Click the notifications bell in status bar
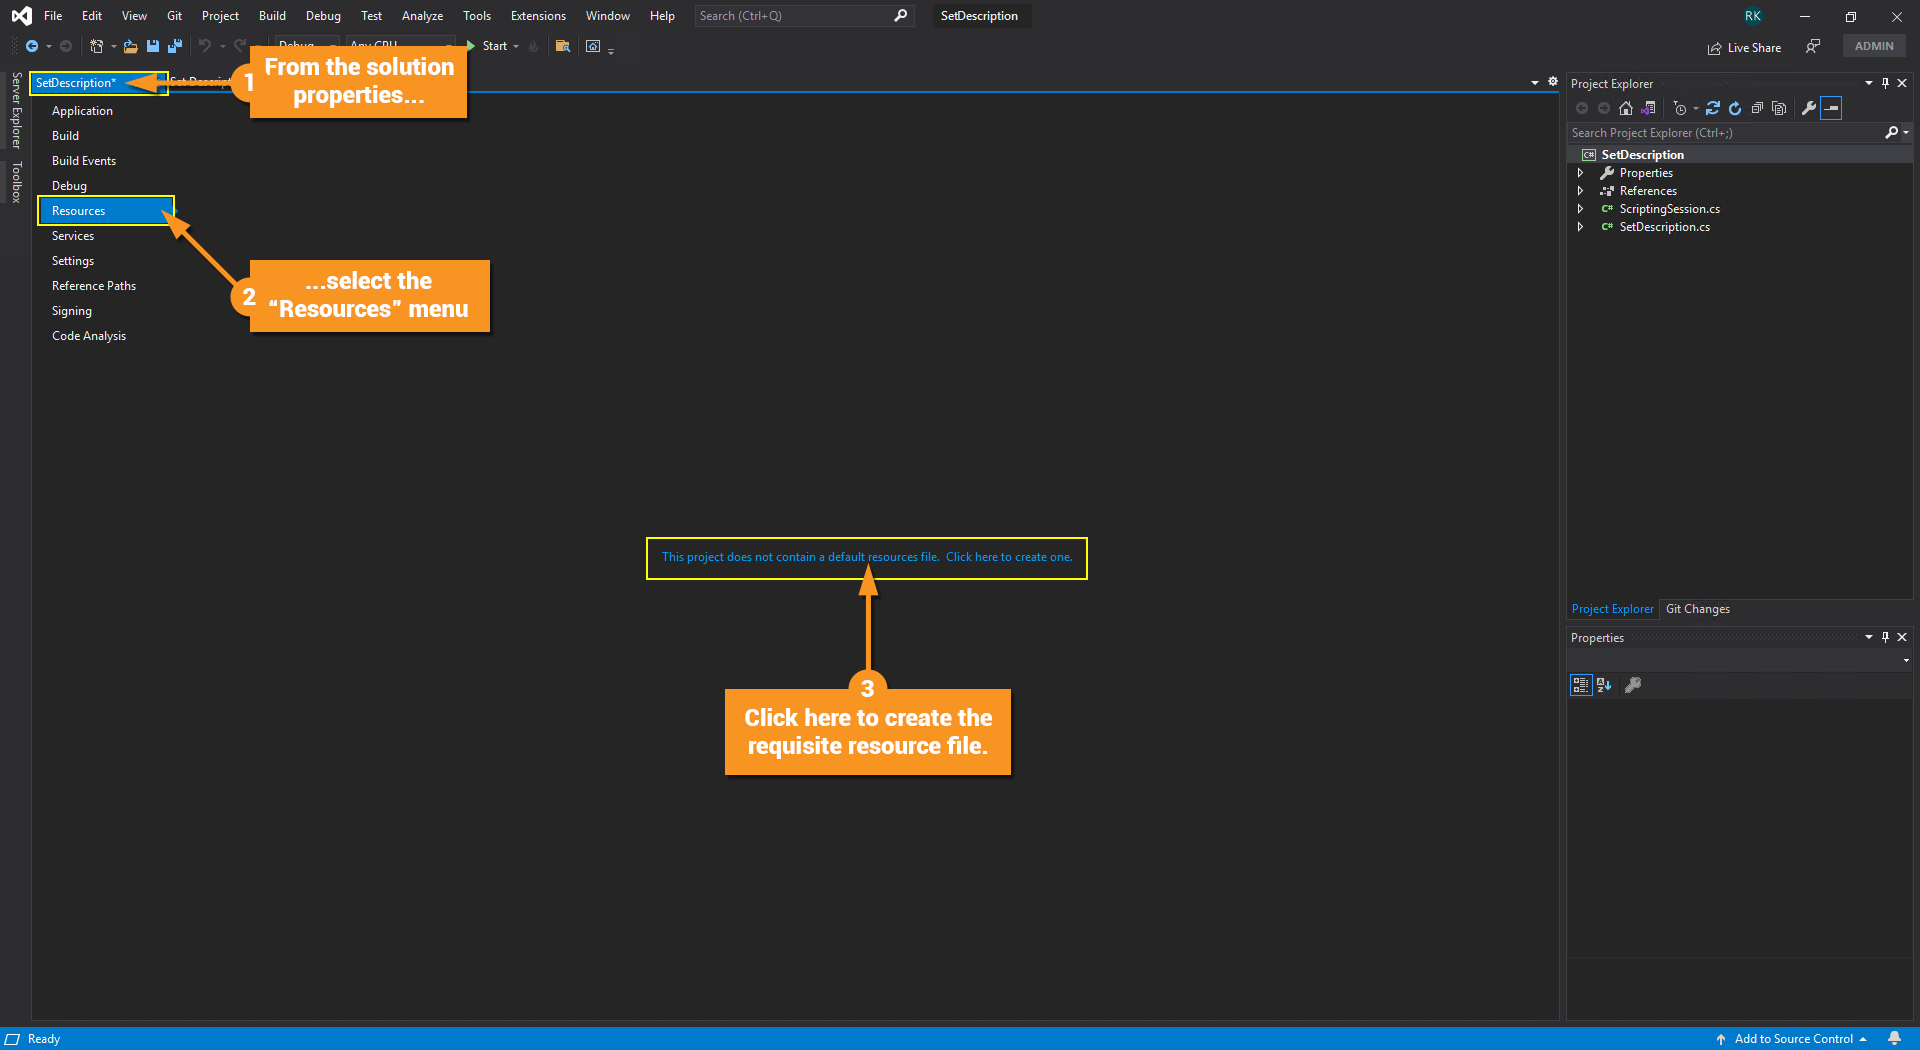This screenshot has width=1920, height=1050. (x=1894, y=1038)
